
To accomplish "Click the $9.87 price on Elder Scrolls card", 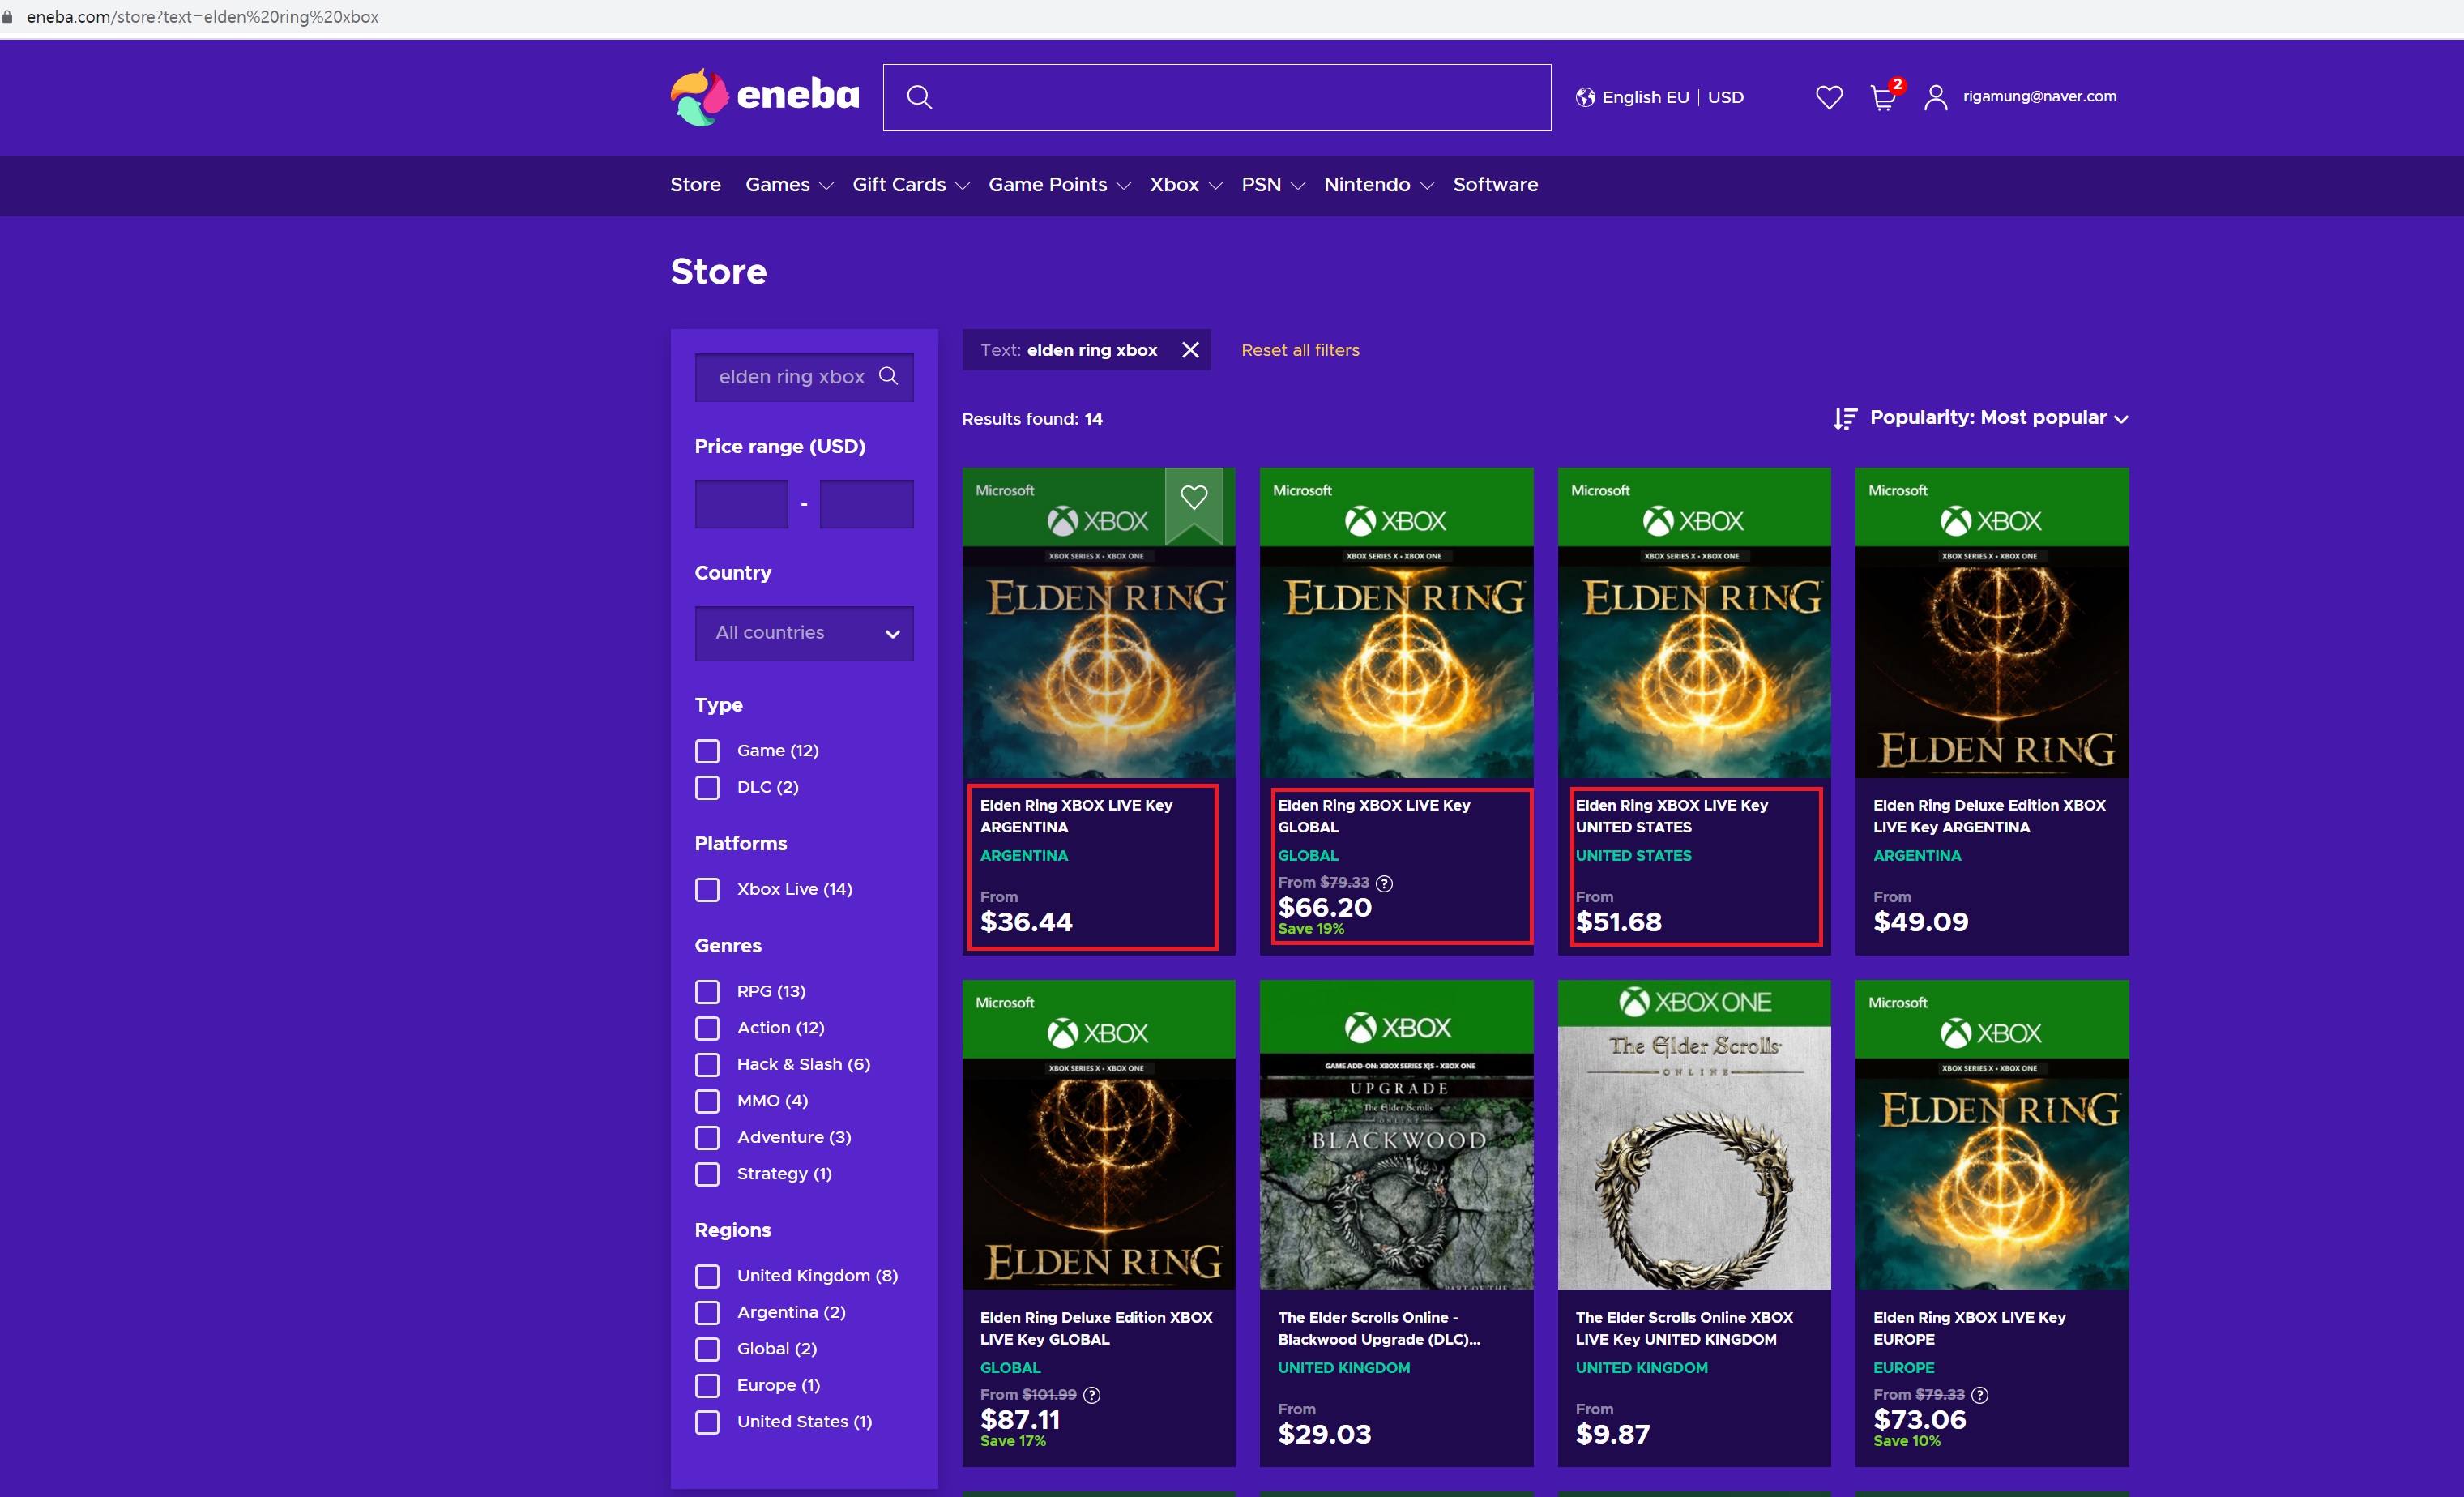I will (1612, 1434).
